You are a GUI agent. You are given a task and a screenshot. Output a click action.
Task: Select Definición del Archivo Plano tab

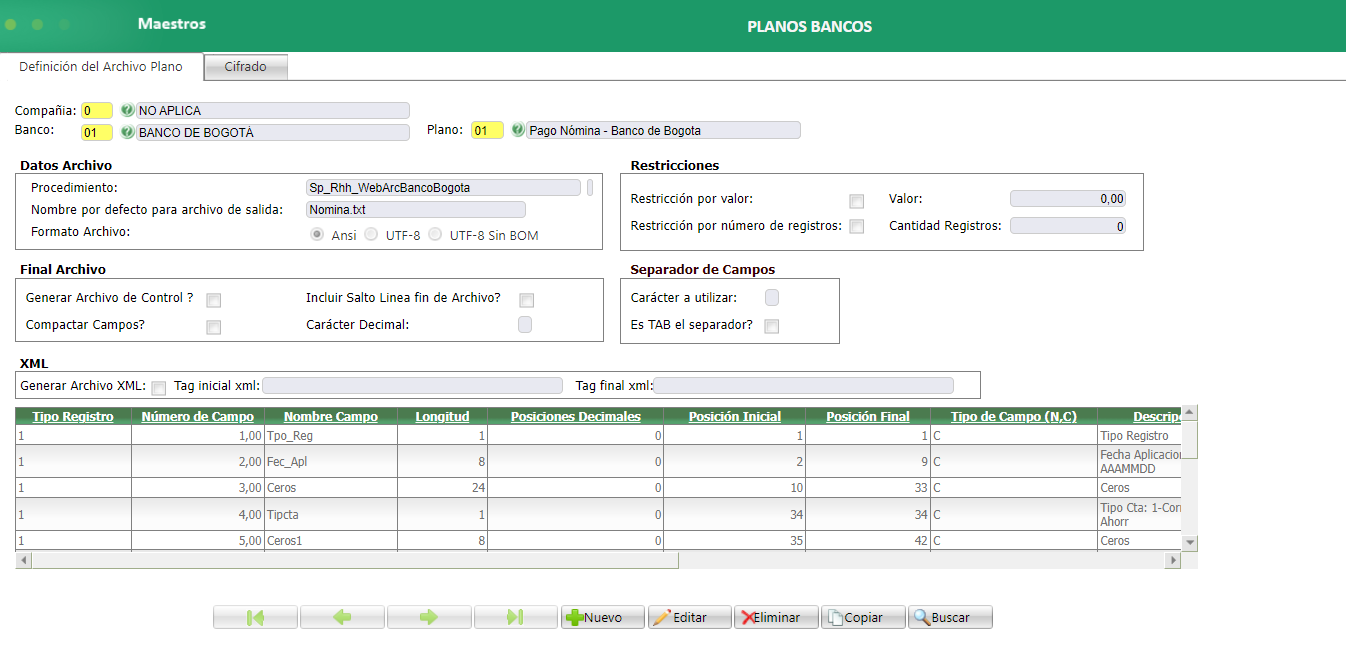click(x=101, y=67)
